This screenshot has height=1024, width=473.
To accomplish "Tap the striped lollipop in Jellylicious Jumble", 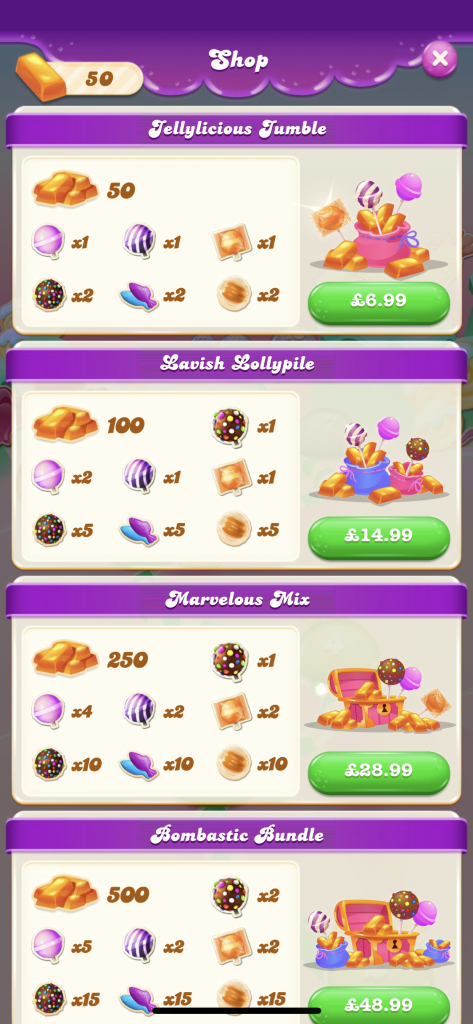I will coord(140,242).
